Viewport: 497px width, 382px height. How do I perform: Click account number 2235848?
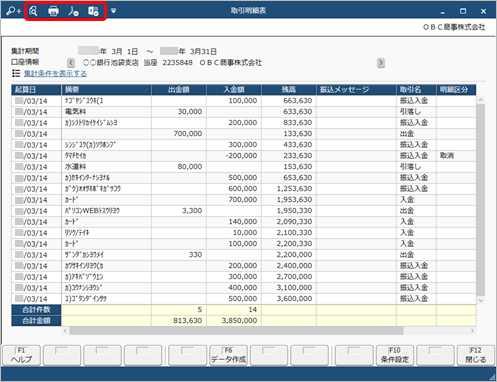pyautogui.click(x=177, y=63)
